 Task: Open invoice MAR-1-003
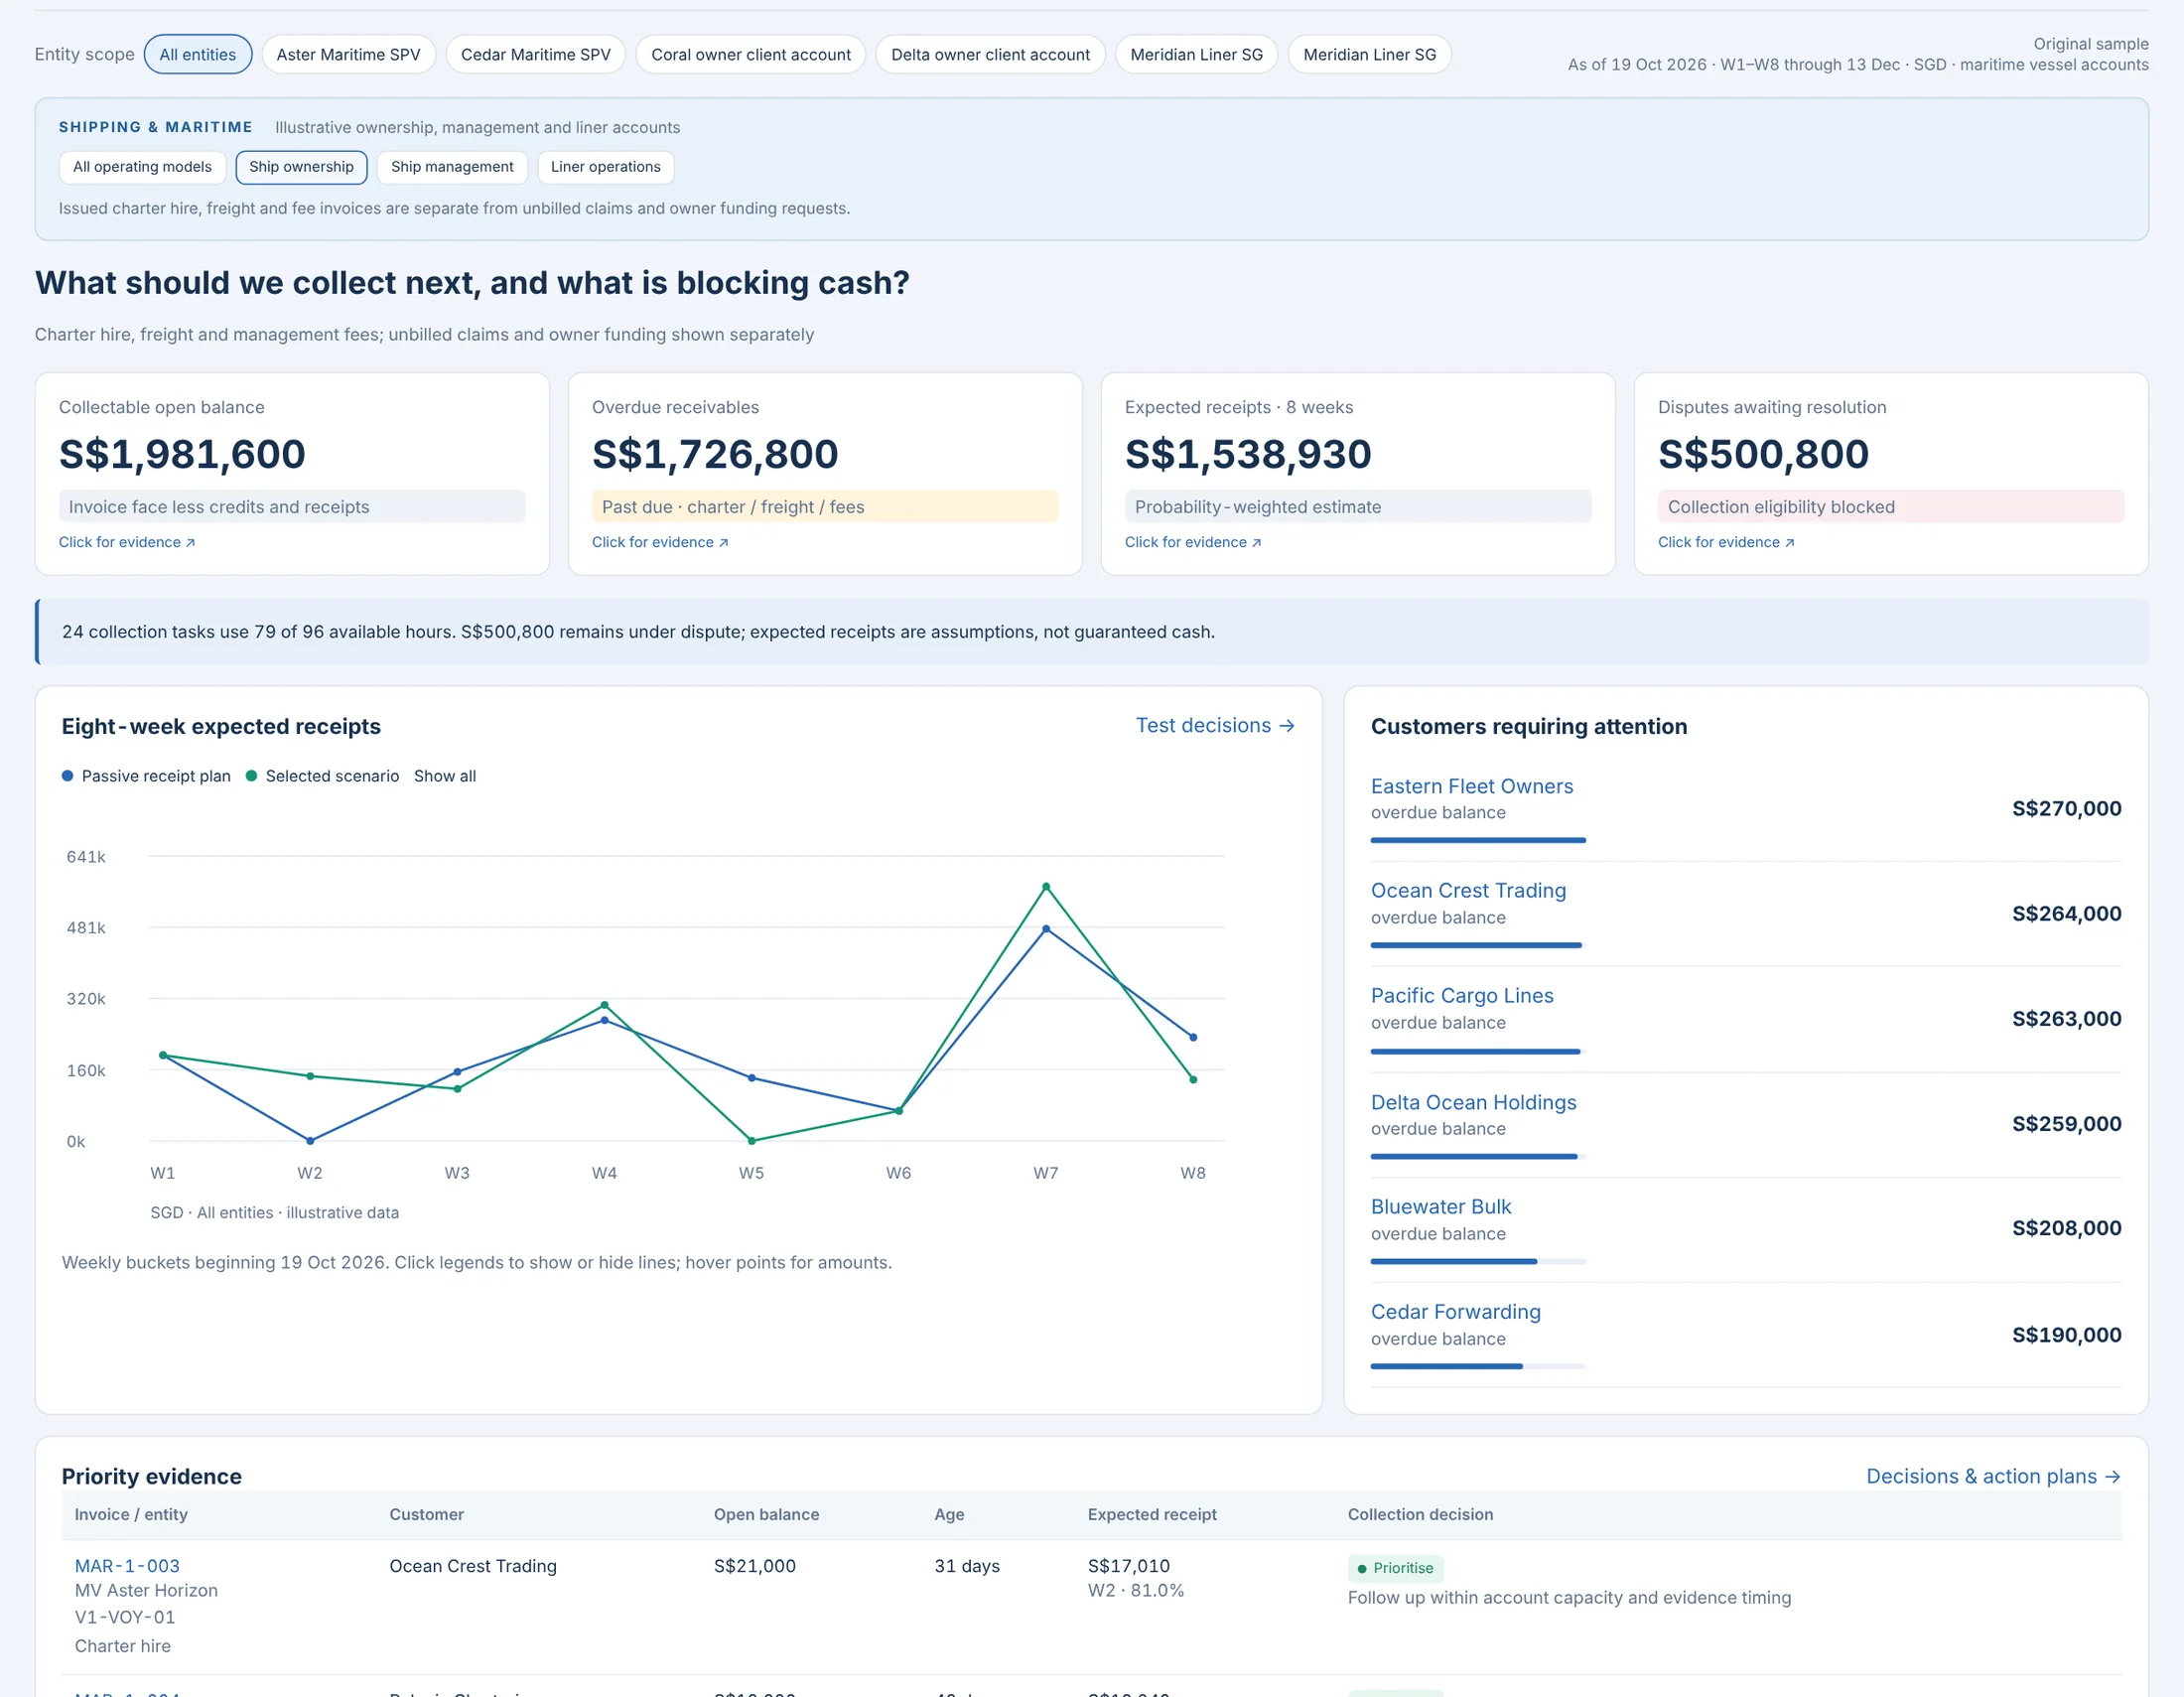click(x=127, y=1566)
